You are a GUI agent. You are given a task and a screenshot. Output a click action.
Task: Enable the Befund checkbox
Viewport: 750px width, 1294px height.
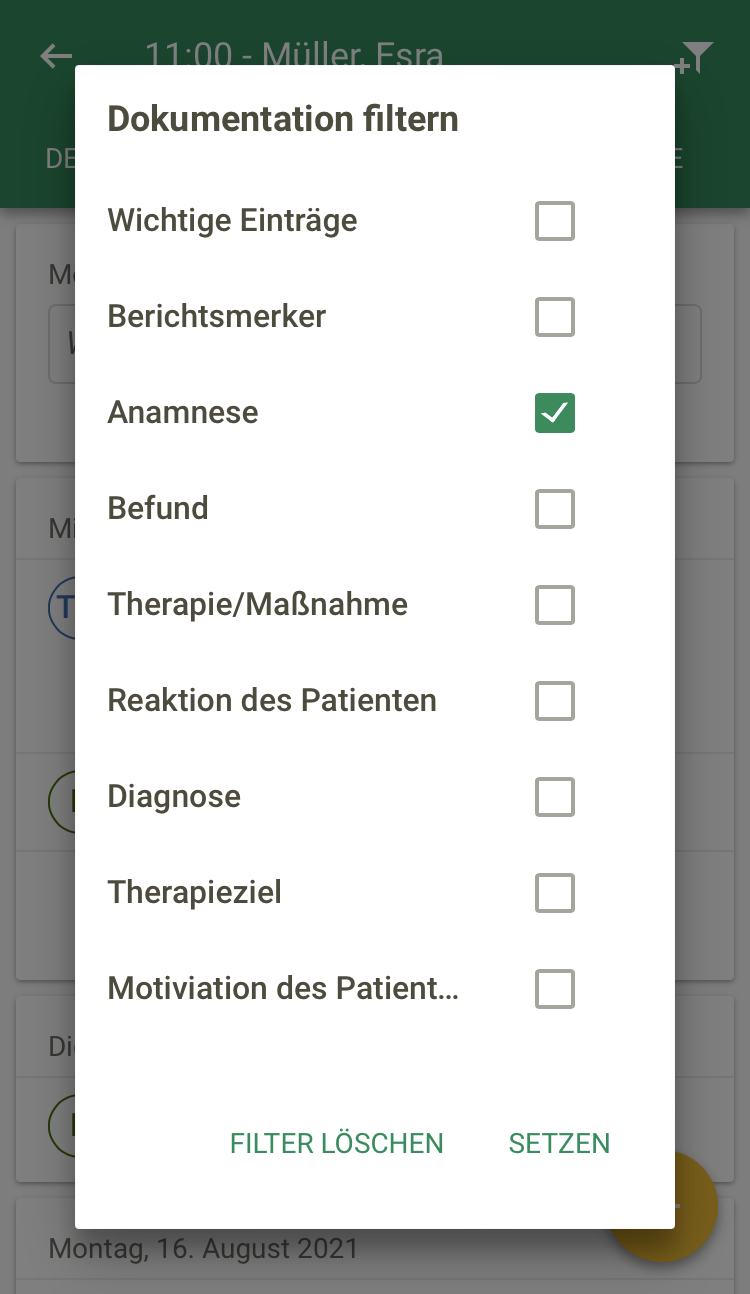point(554,509)
